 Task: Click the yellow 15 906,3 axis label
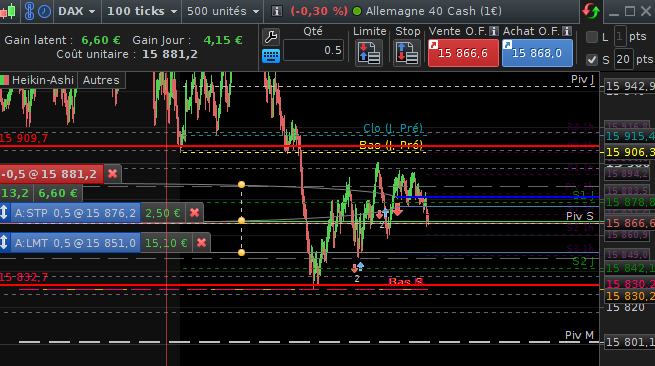tap(630, 152)
